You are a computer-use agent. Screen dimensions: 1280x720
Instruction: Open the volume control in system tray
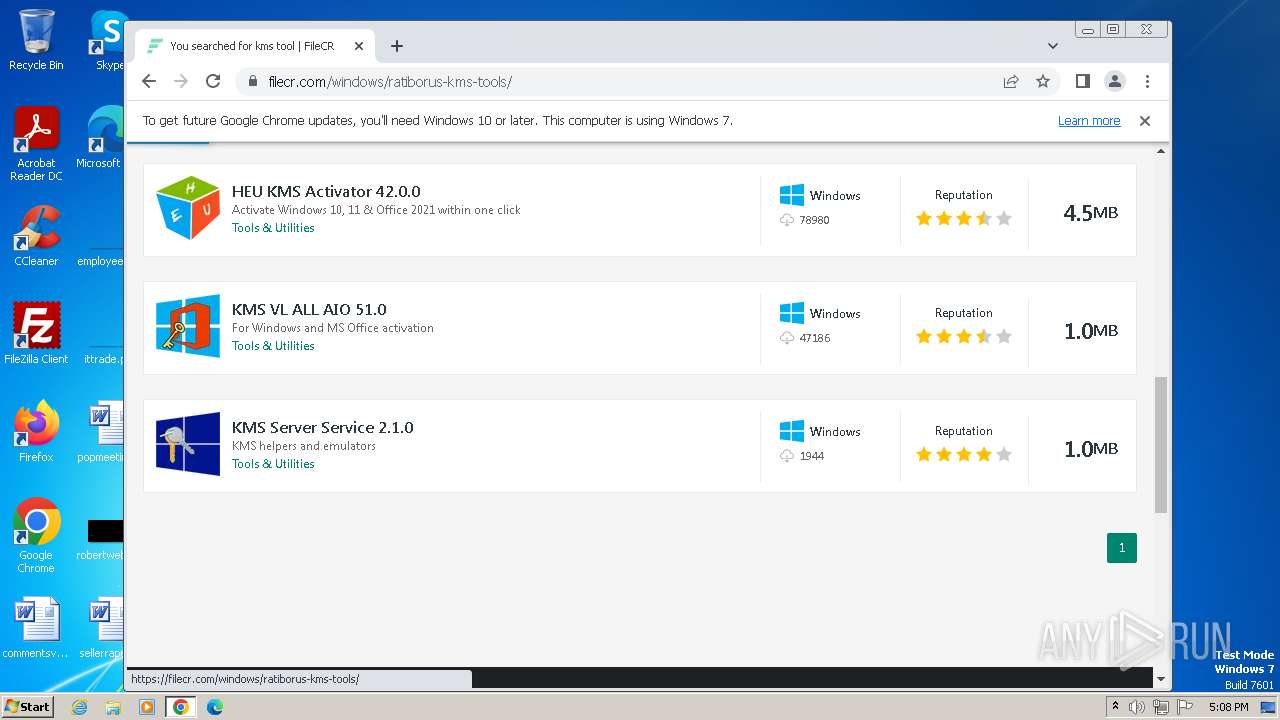pos(1137,707)
